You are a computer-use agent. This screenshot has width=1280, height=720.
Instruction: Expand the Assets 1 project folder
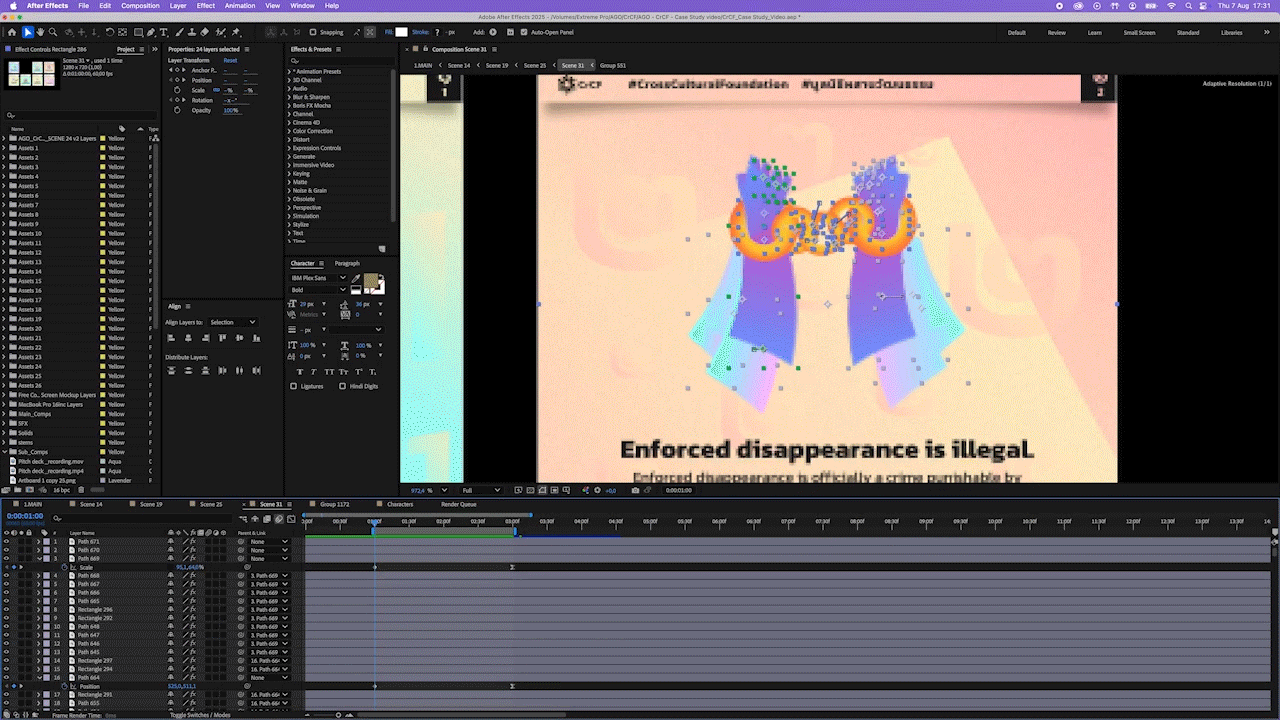pos(6,148)
